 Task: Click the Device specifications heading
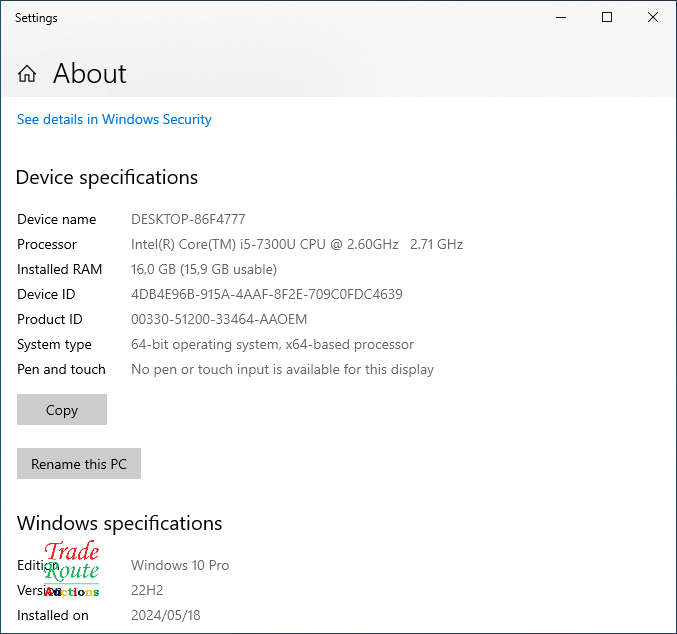coord(107,177)
